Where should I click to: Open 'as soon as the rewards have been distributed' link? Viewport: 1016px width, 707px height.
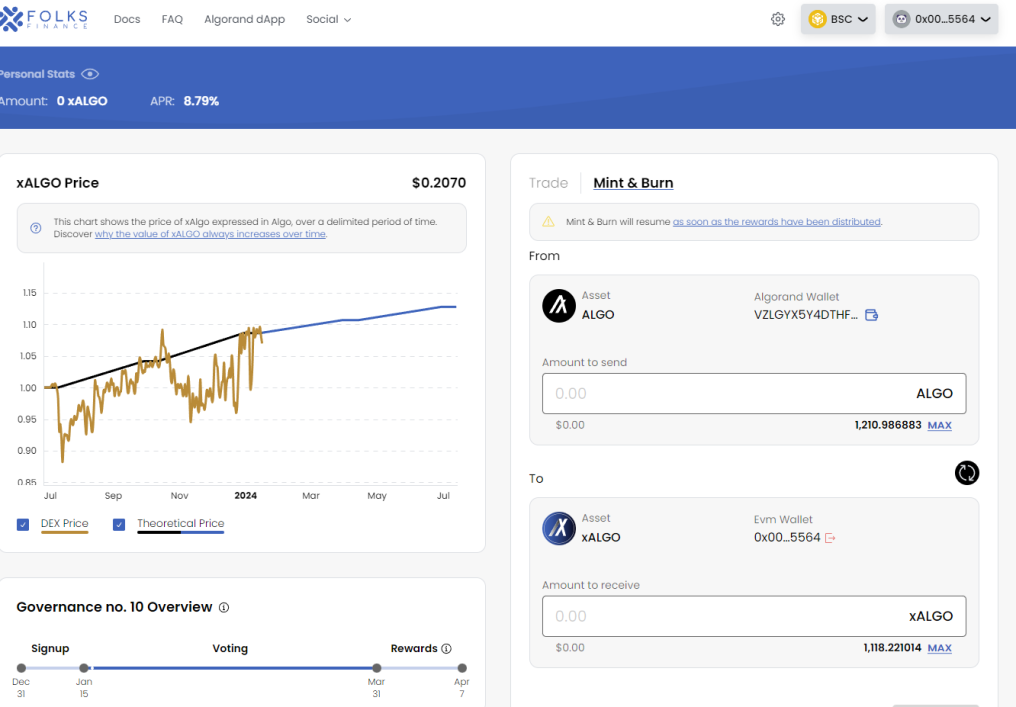click(776, 222)
